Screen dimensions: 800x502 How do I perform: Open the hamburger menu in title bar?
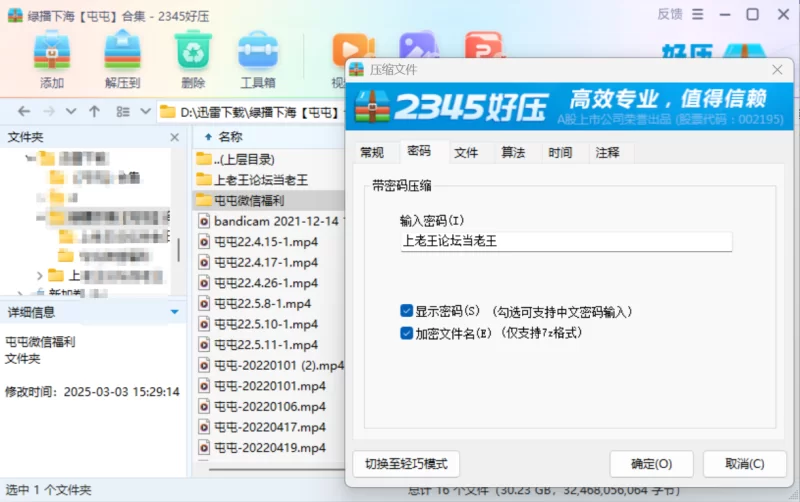click(697, 14)
